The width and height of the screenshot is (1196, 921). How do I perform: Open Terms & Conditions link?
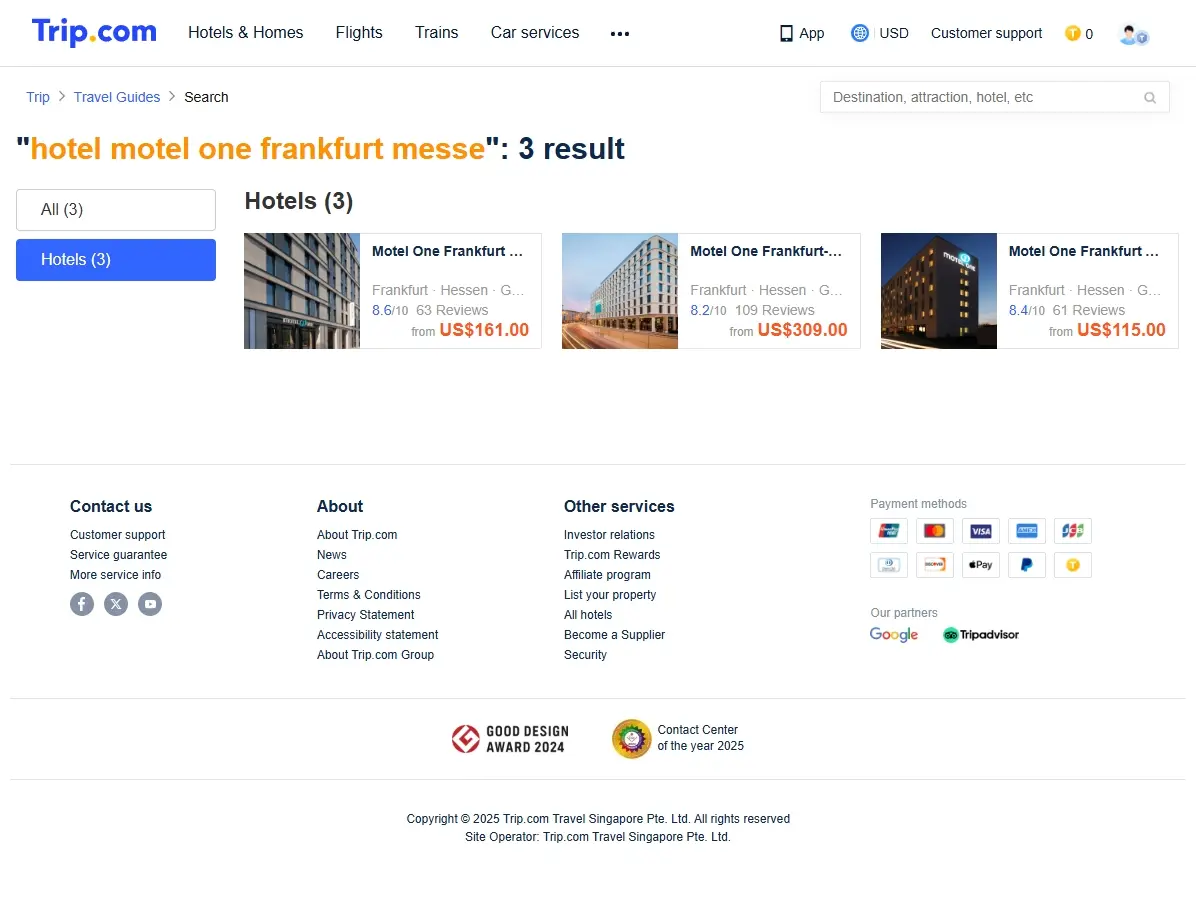[x=368, y=594]
